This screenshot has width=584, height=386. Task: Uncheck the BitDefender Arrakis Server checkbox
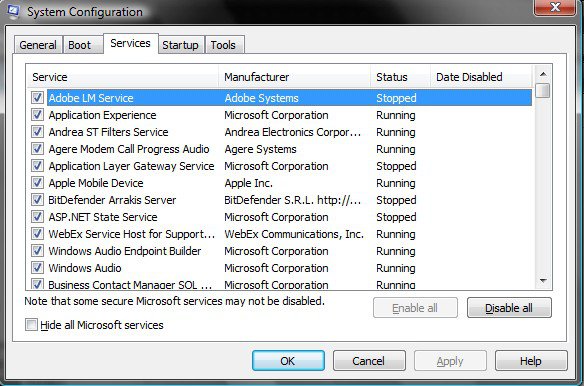(37, 200)
